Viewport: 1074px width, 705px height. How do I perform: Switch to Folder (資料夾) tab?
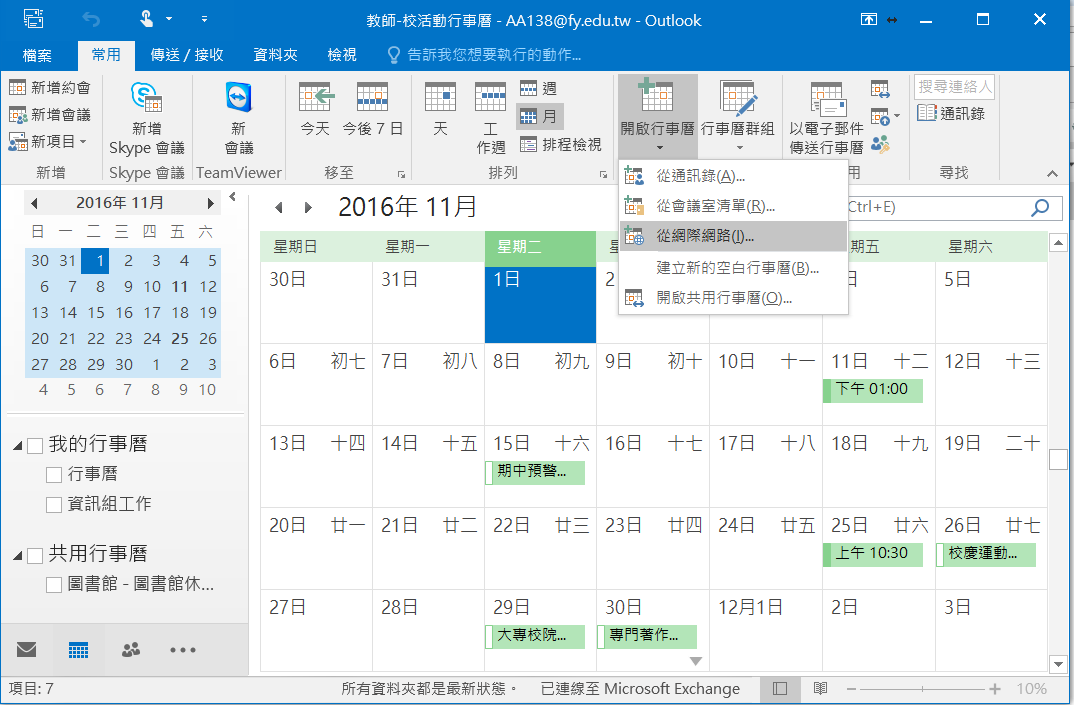[275, 55]
